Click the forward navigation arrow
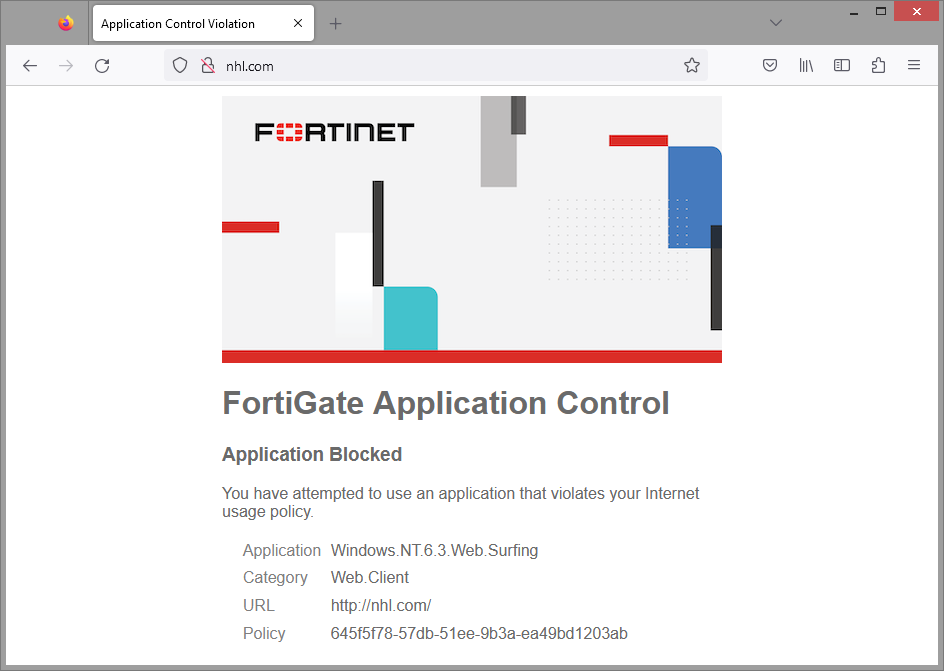This screenshot has height=671, width=944. tap(66, 65)
